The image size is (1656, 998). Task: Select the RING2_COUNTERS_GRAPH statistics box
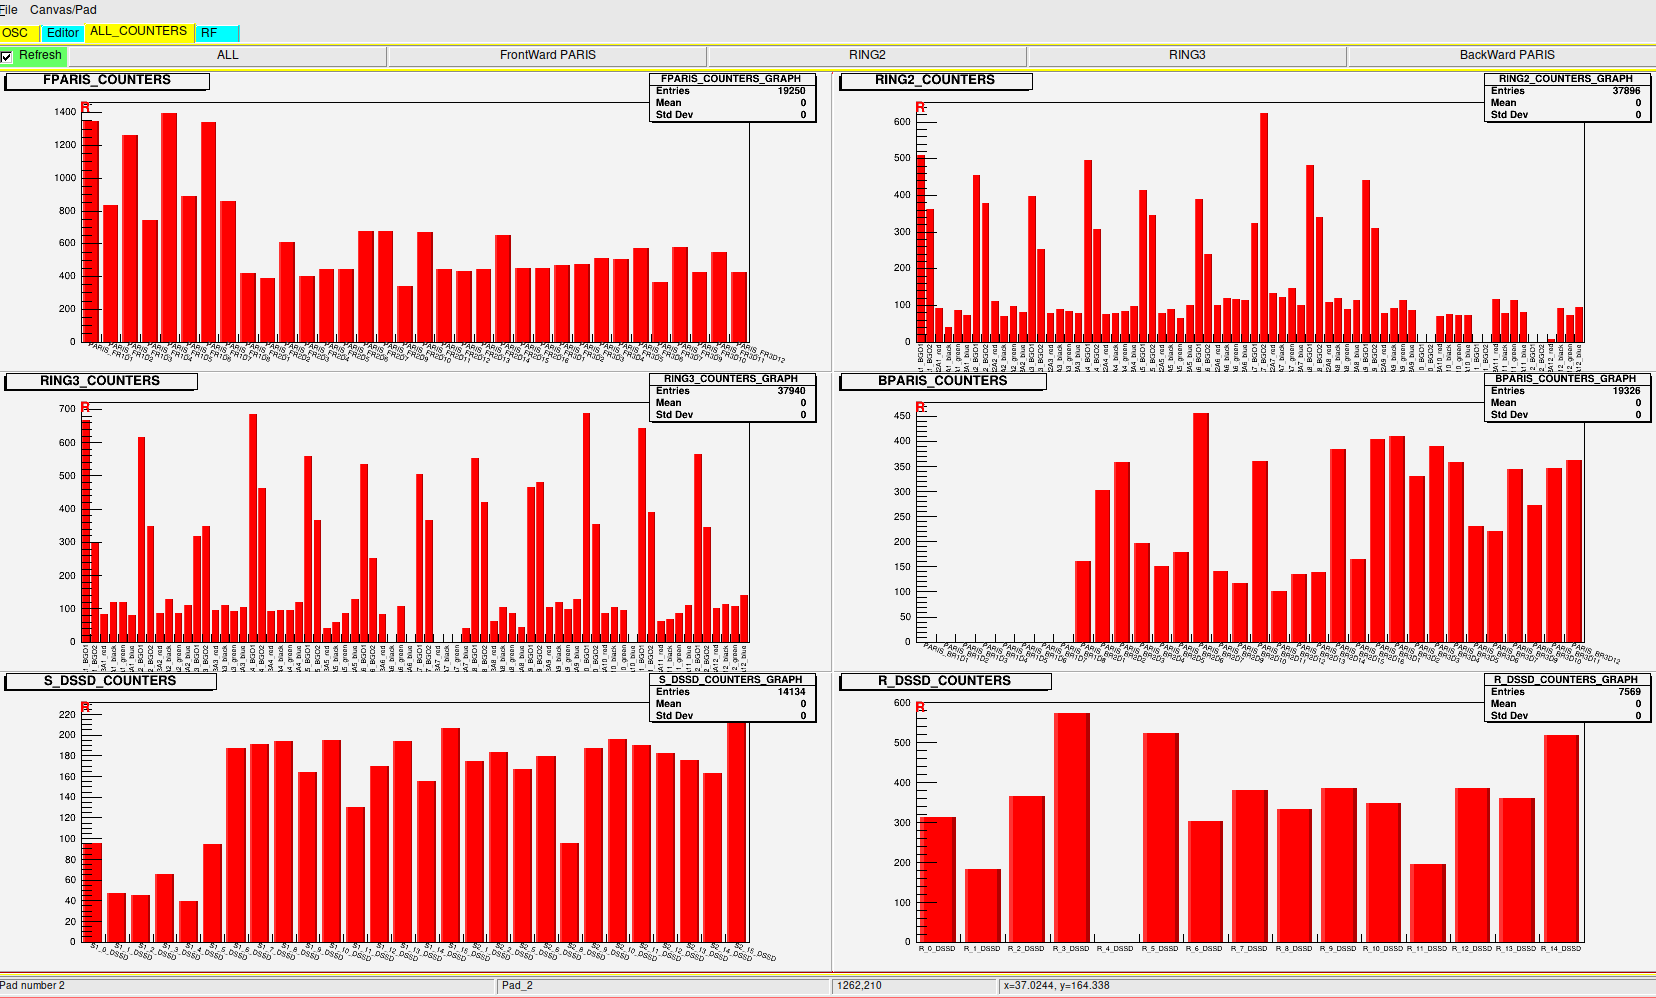1565,97
